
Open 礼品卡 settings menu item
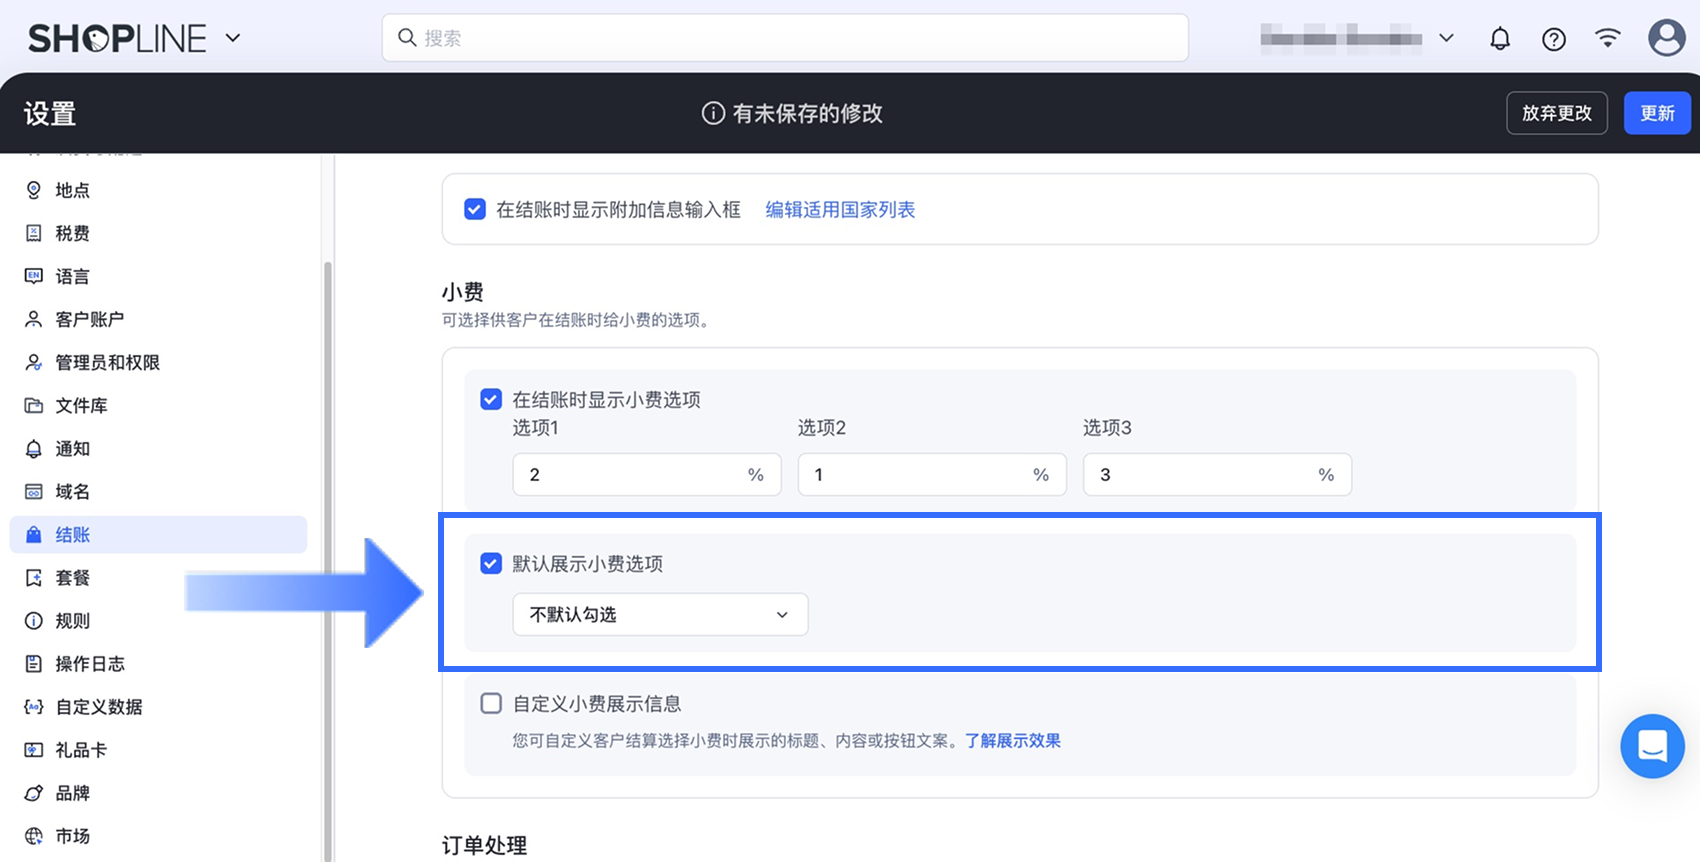[158, 749]
